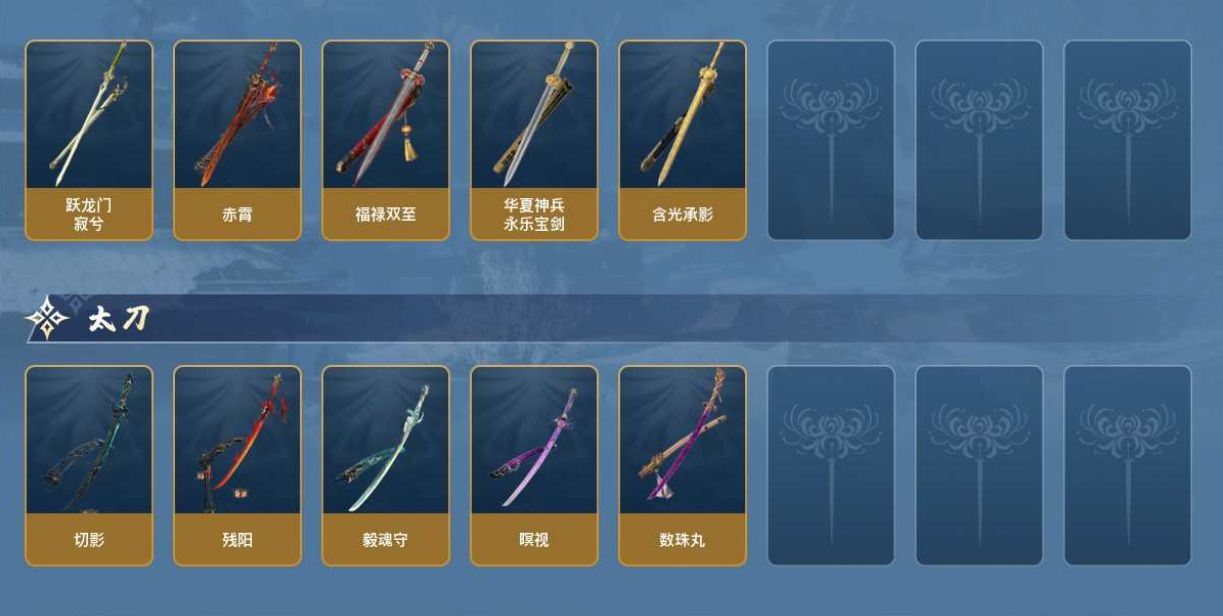Choose the 数珠丸 katana card

coord(683,465)
